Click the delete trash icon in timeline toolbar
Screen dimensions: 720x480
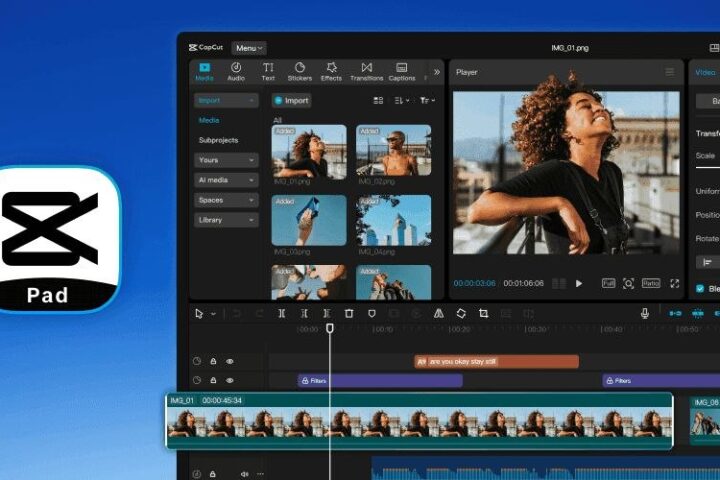pos(349,313)
